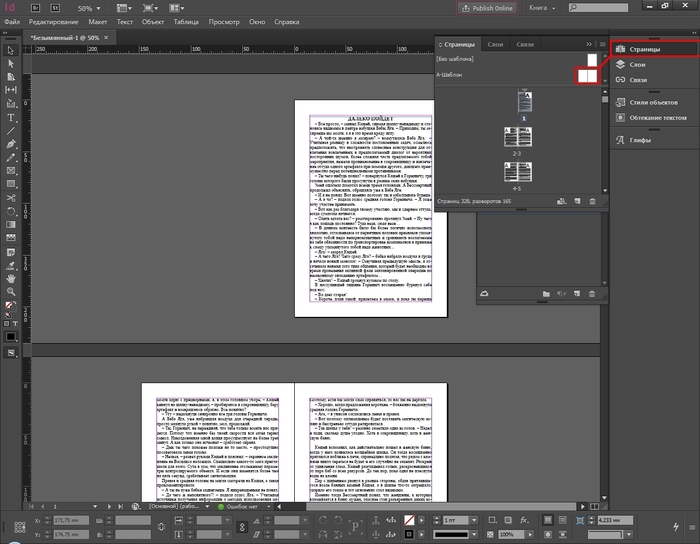The width and height of the screenshot is (700, 544).
Task: Select the Type (T) tool
Action: 10,116
